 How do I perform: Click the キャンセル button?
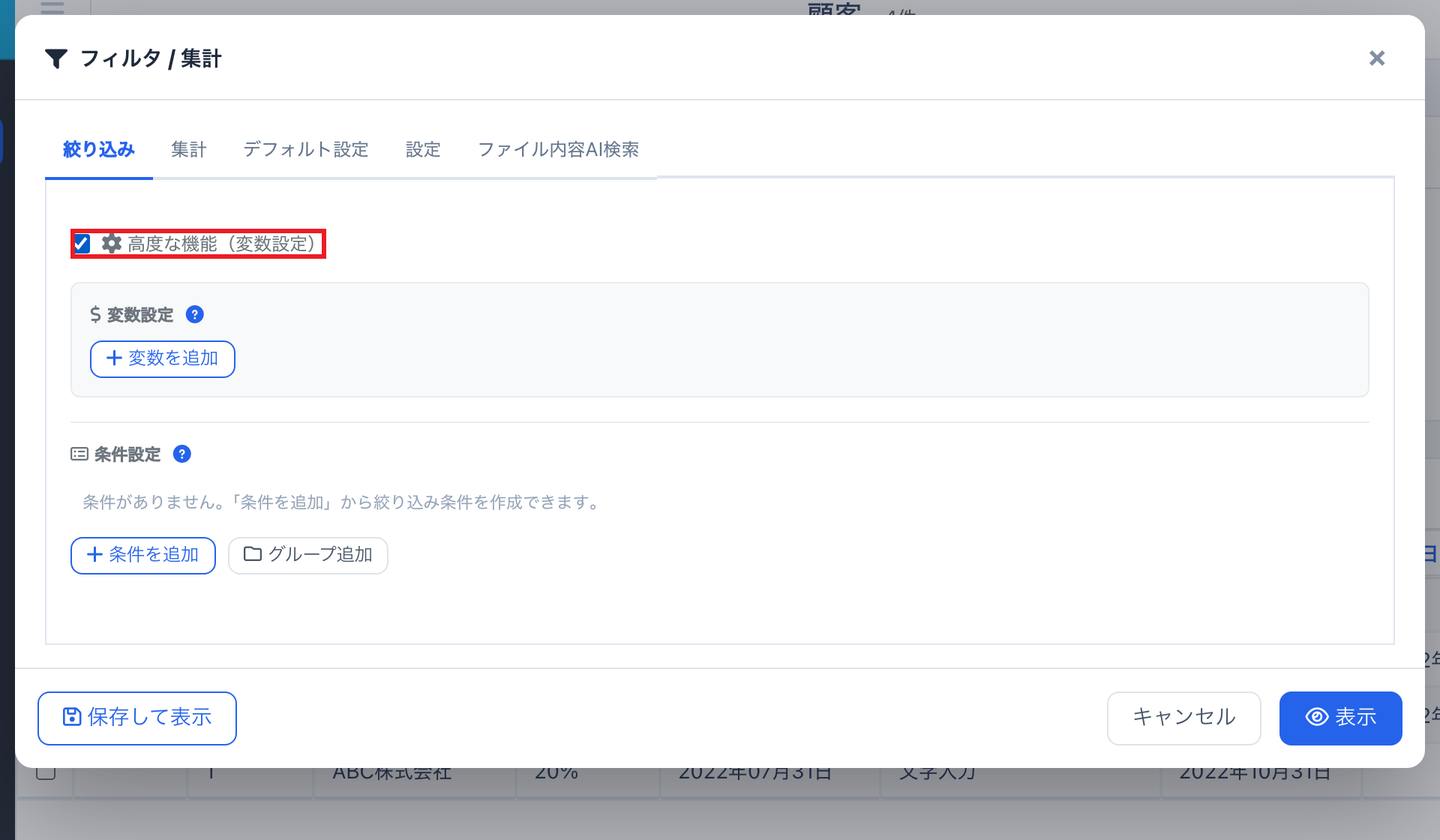[1184, 718]
